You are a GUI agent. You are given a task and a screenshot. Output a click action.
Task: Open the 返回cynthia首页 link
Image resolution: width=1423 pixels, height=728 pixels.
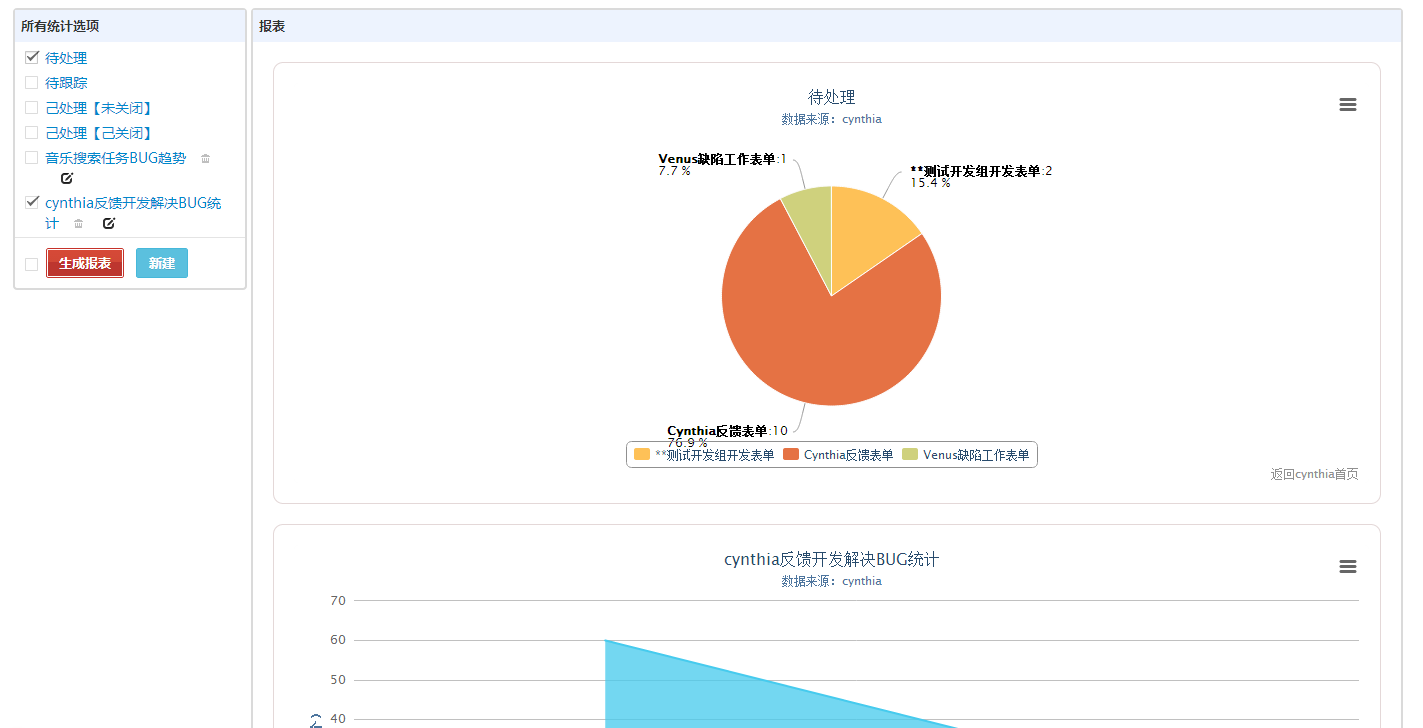[1314, 474]
